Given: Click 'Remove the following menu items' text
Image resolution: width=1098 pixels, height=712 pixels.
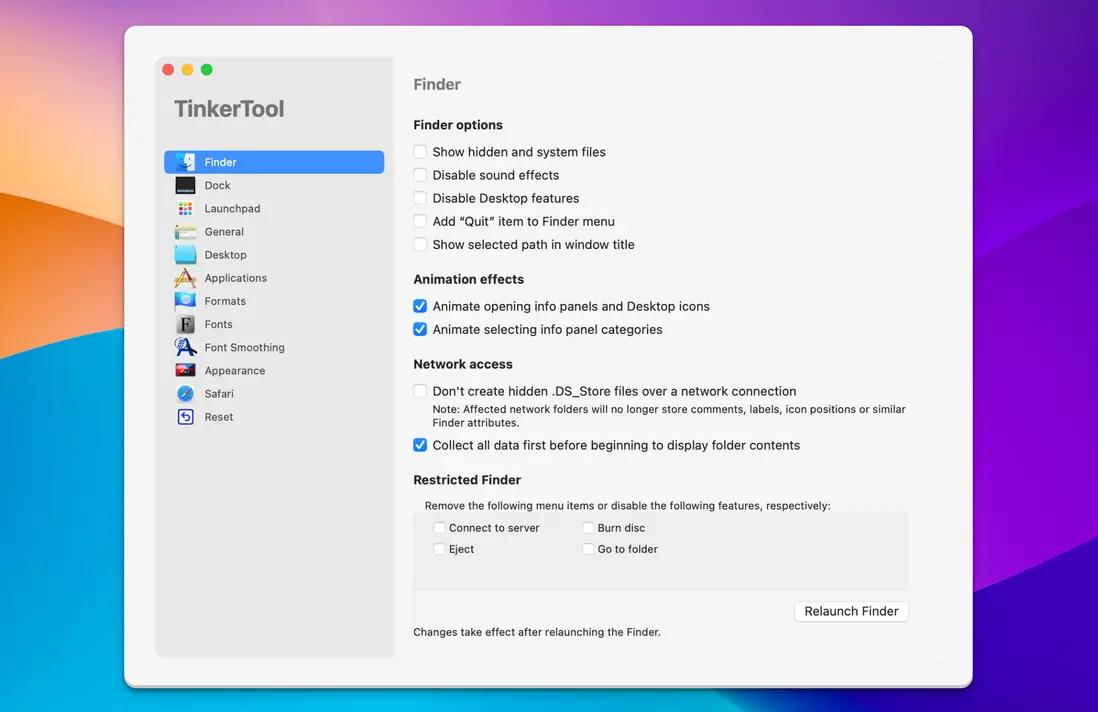Looking at the screenshot, I should click(627, 505).
